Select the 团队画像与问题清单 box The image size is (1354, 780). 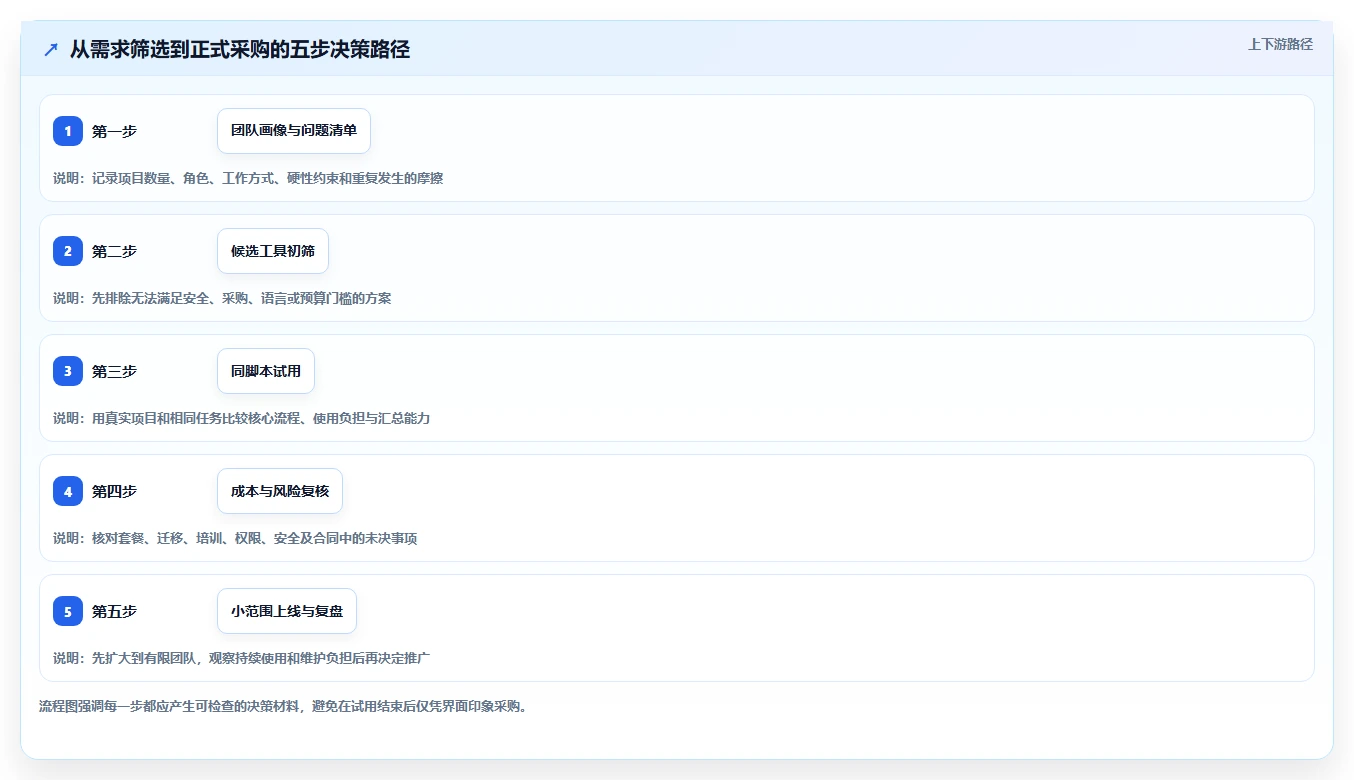click(294, 131)
